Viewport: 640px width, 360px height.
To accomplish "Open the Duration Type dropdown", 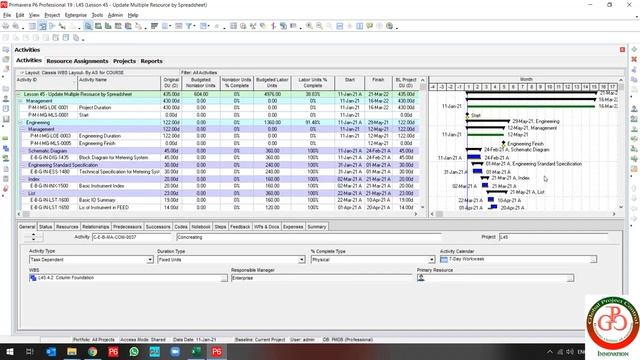I will click(302, 260).
